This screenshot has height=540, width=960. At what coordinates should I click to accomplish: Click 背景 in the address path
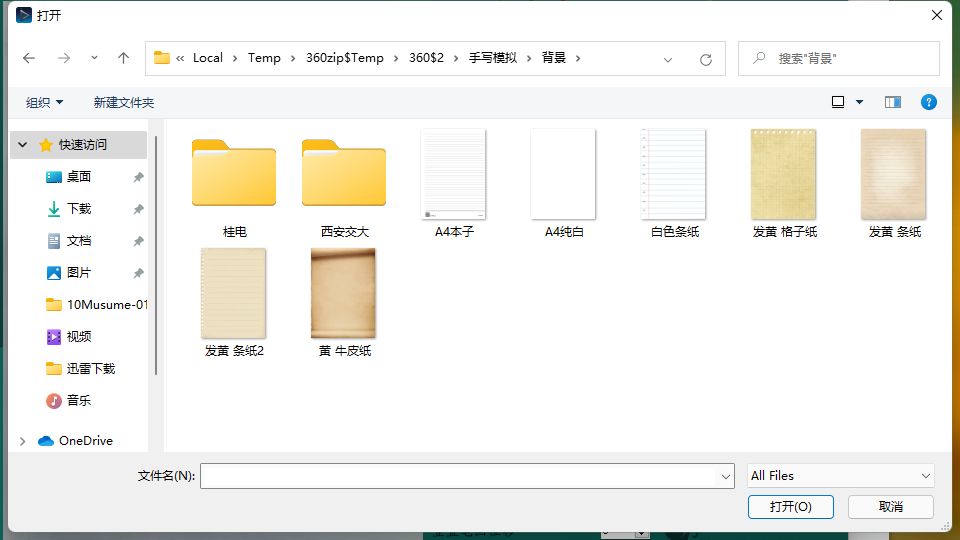pos(553,58)
